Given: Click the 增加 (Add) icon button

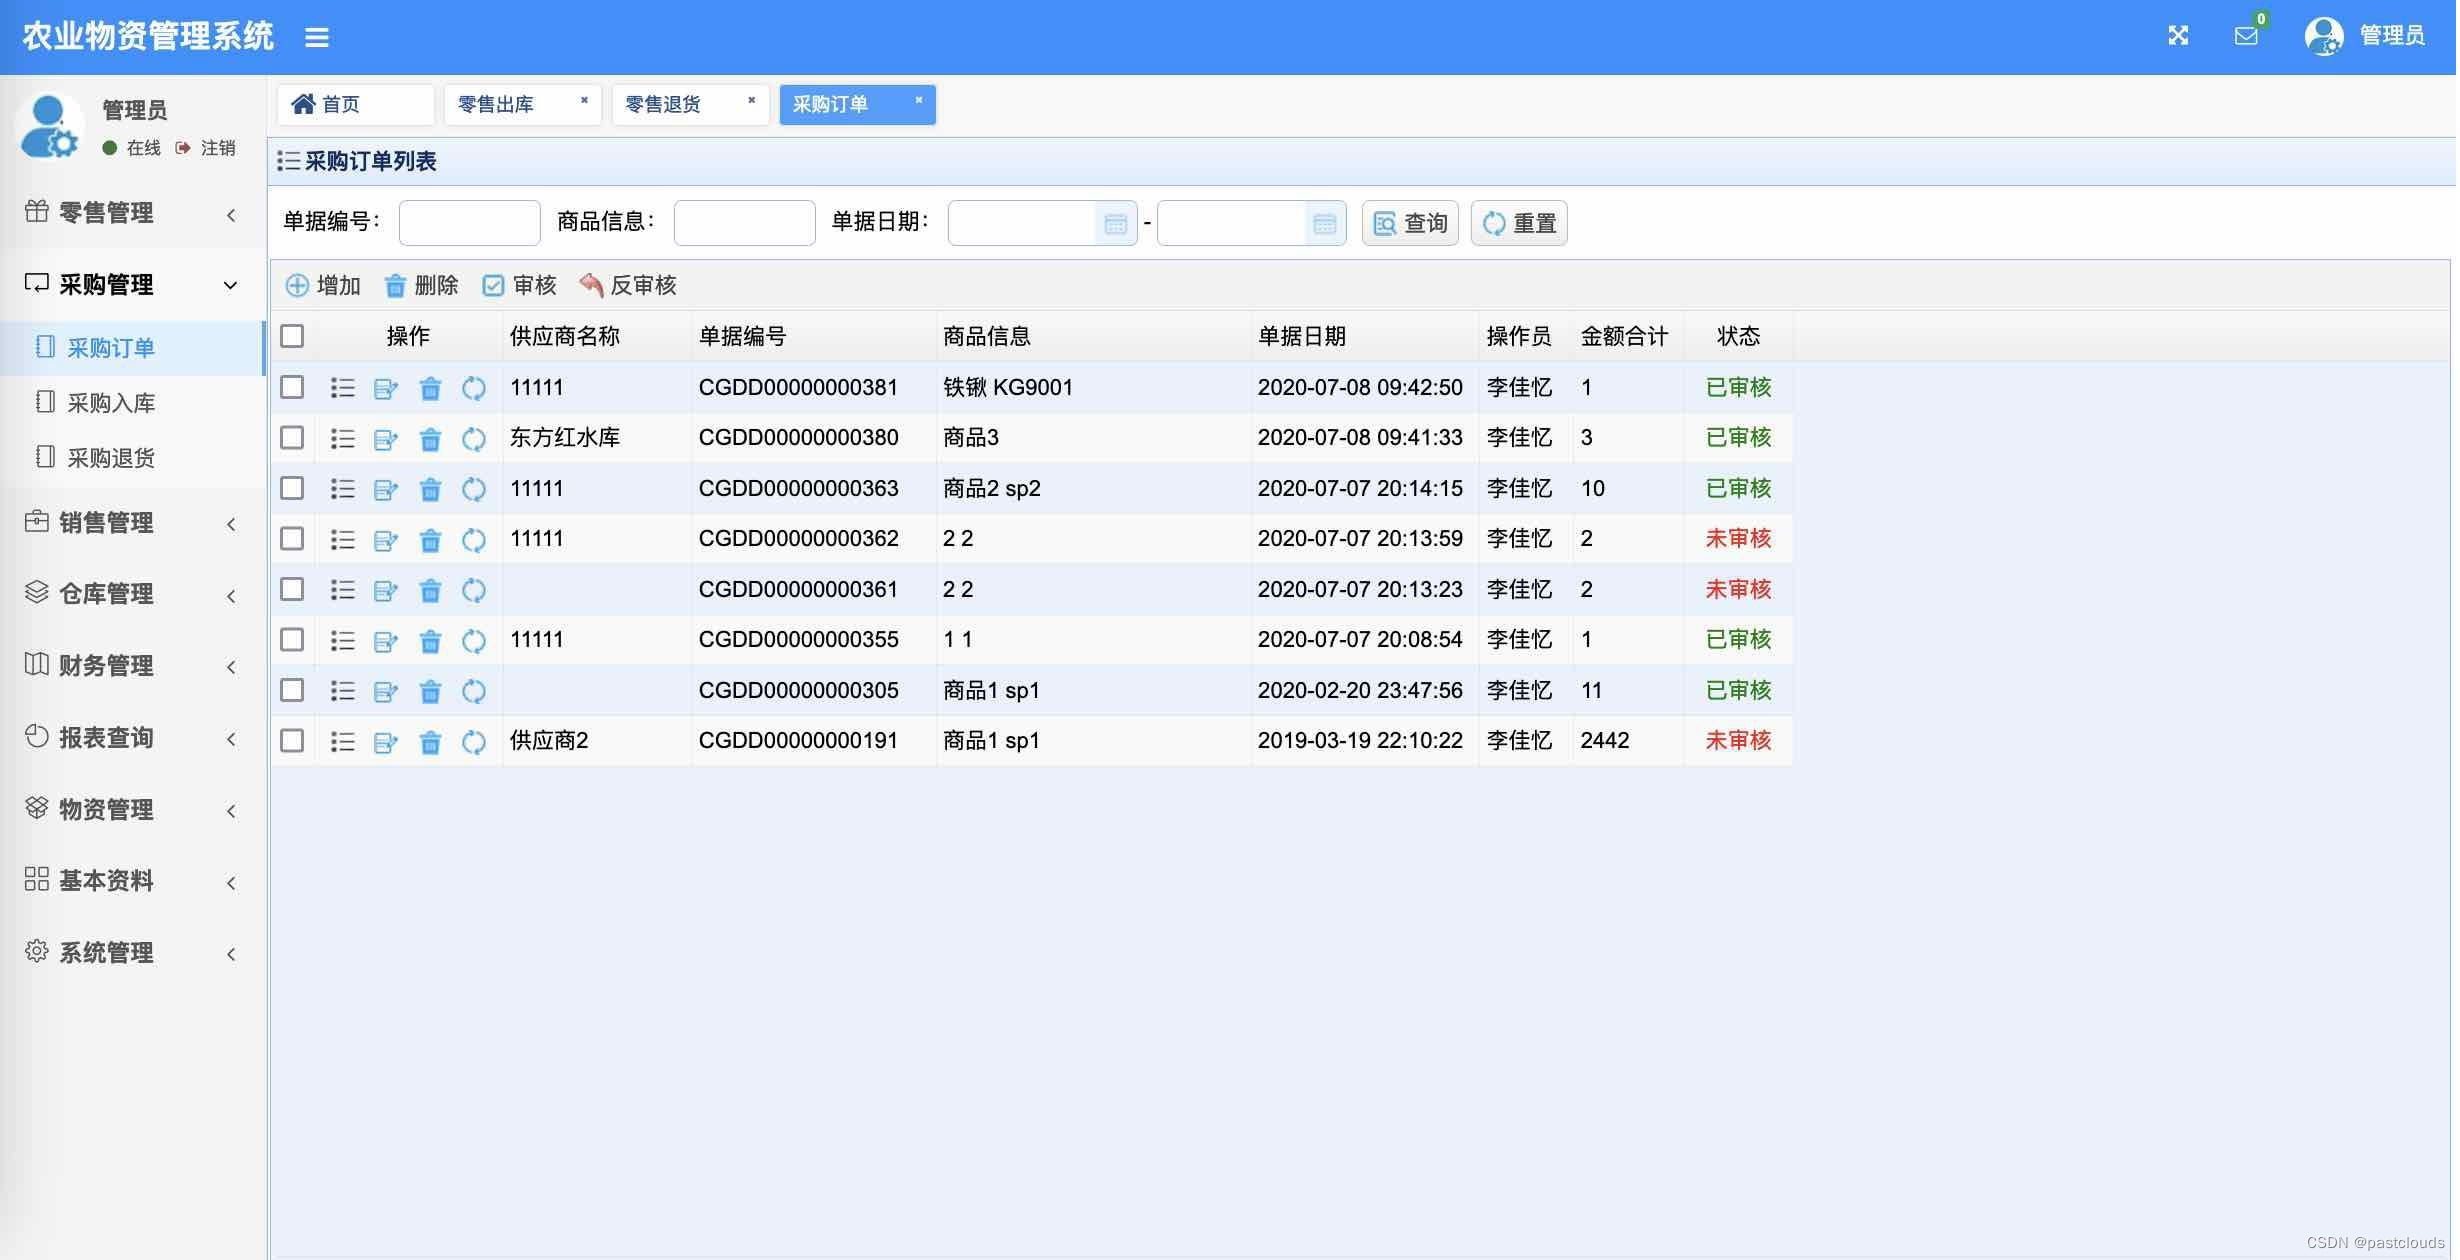Looking at the screenshot, I should point(298,285).
